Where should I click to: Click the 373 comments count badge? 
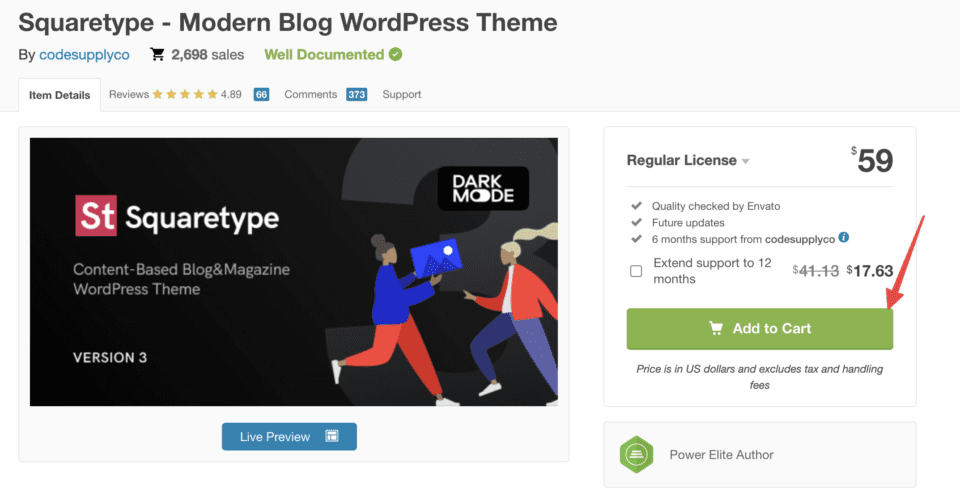tap(356, 95)
